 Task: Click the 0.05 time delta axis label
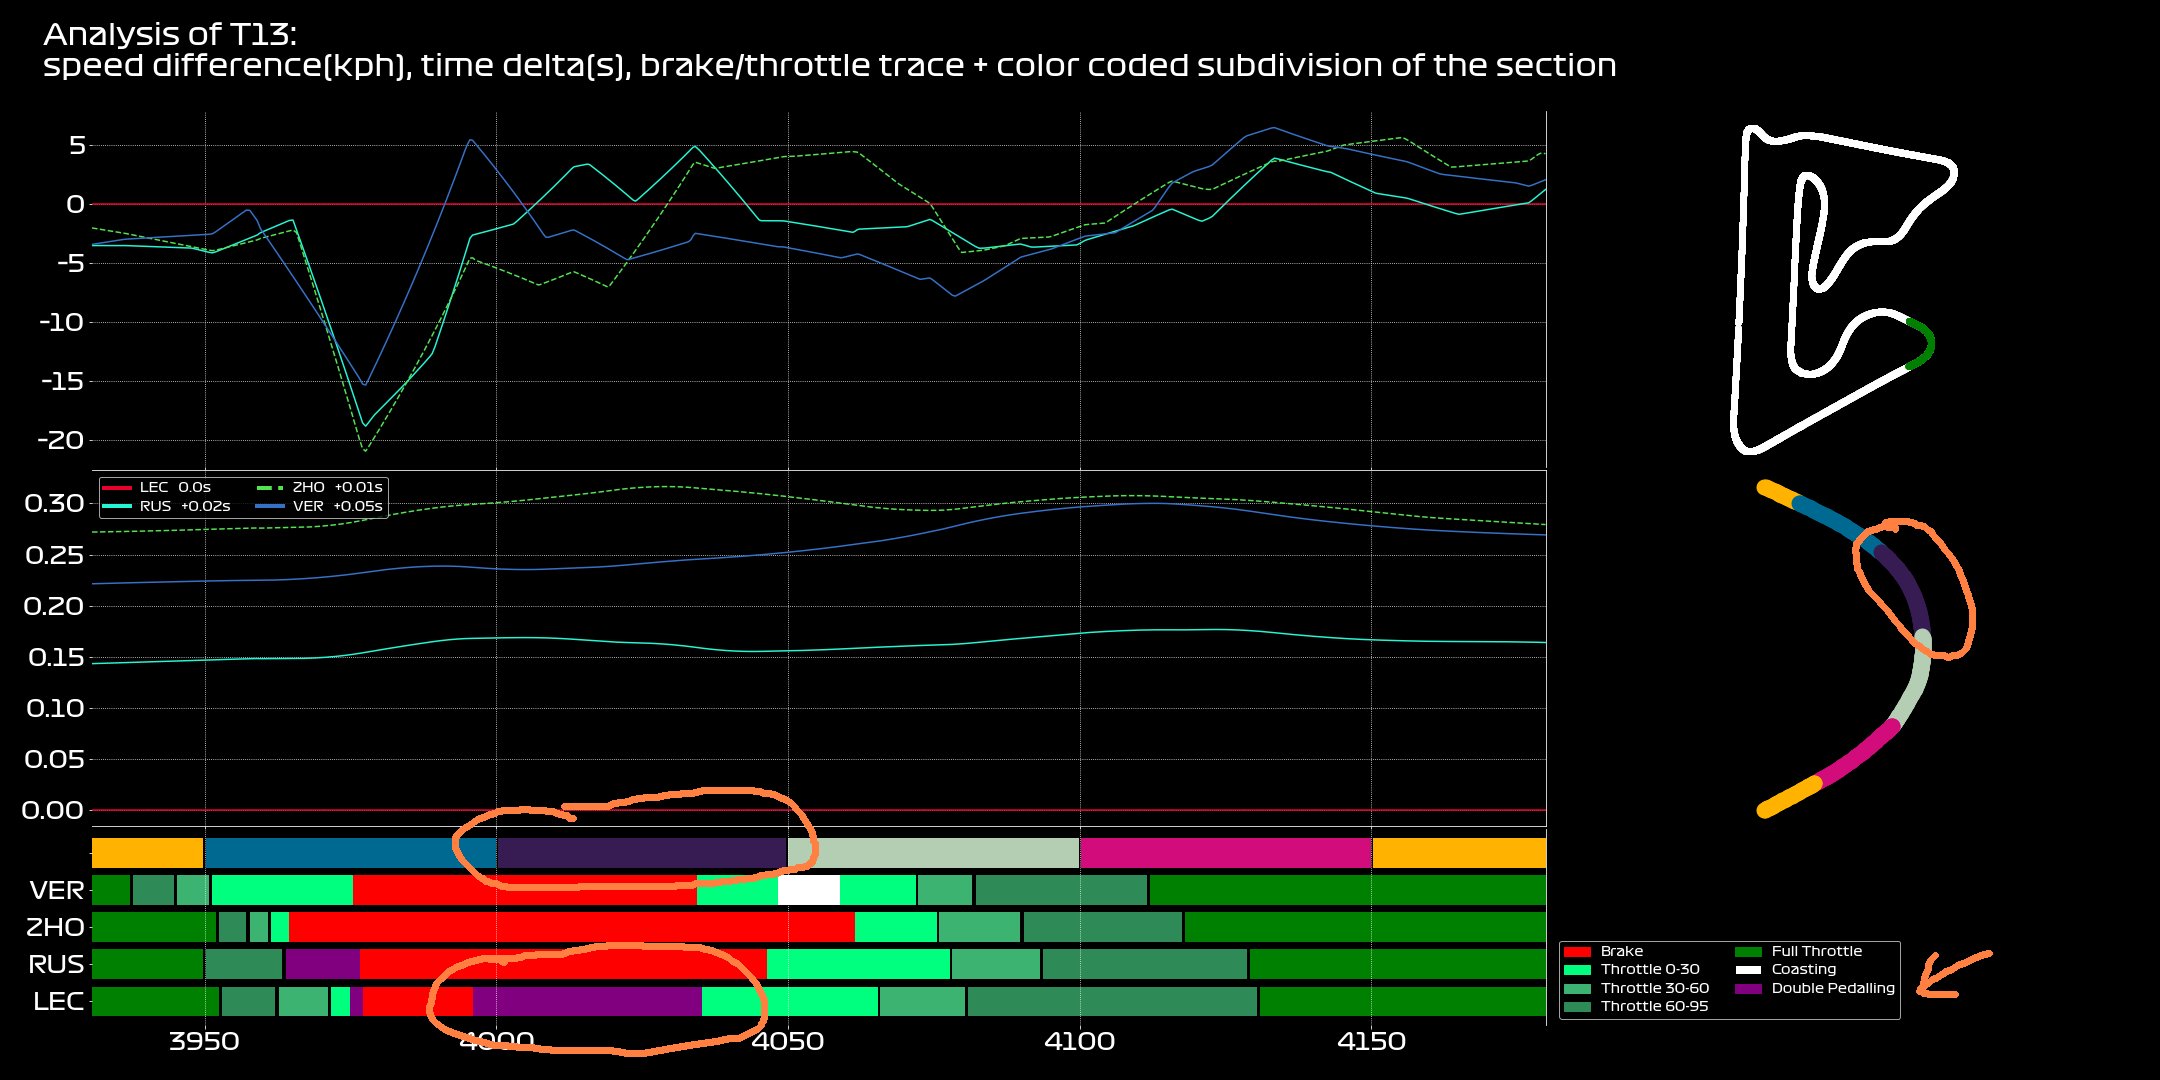tap(55, 759)
